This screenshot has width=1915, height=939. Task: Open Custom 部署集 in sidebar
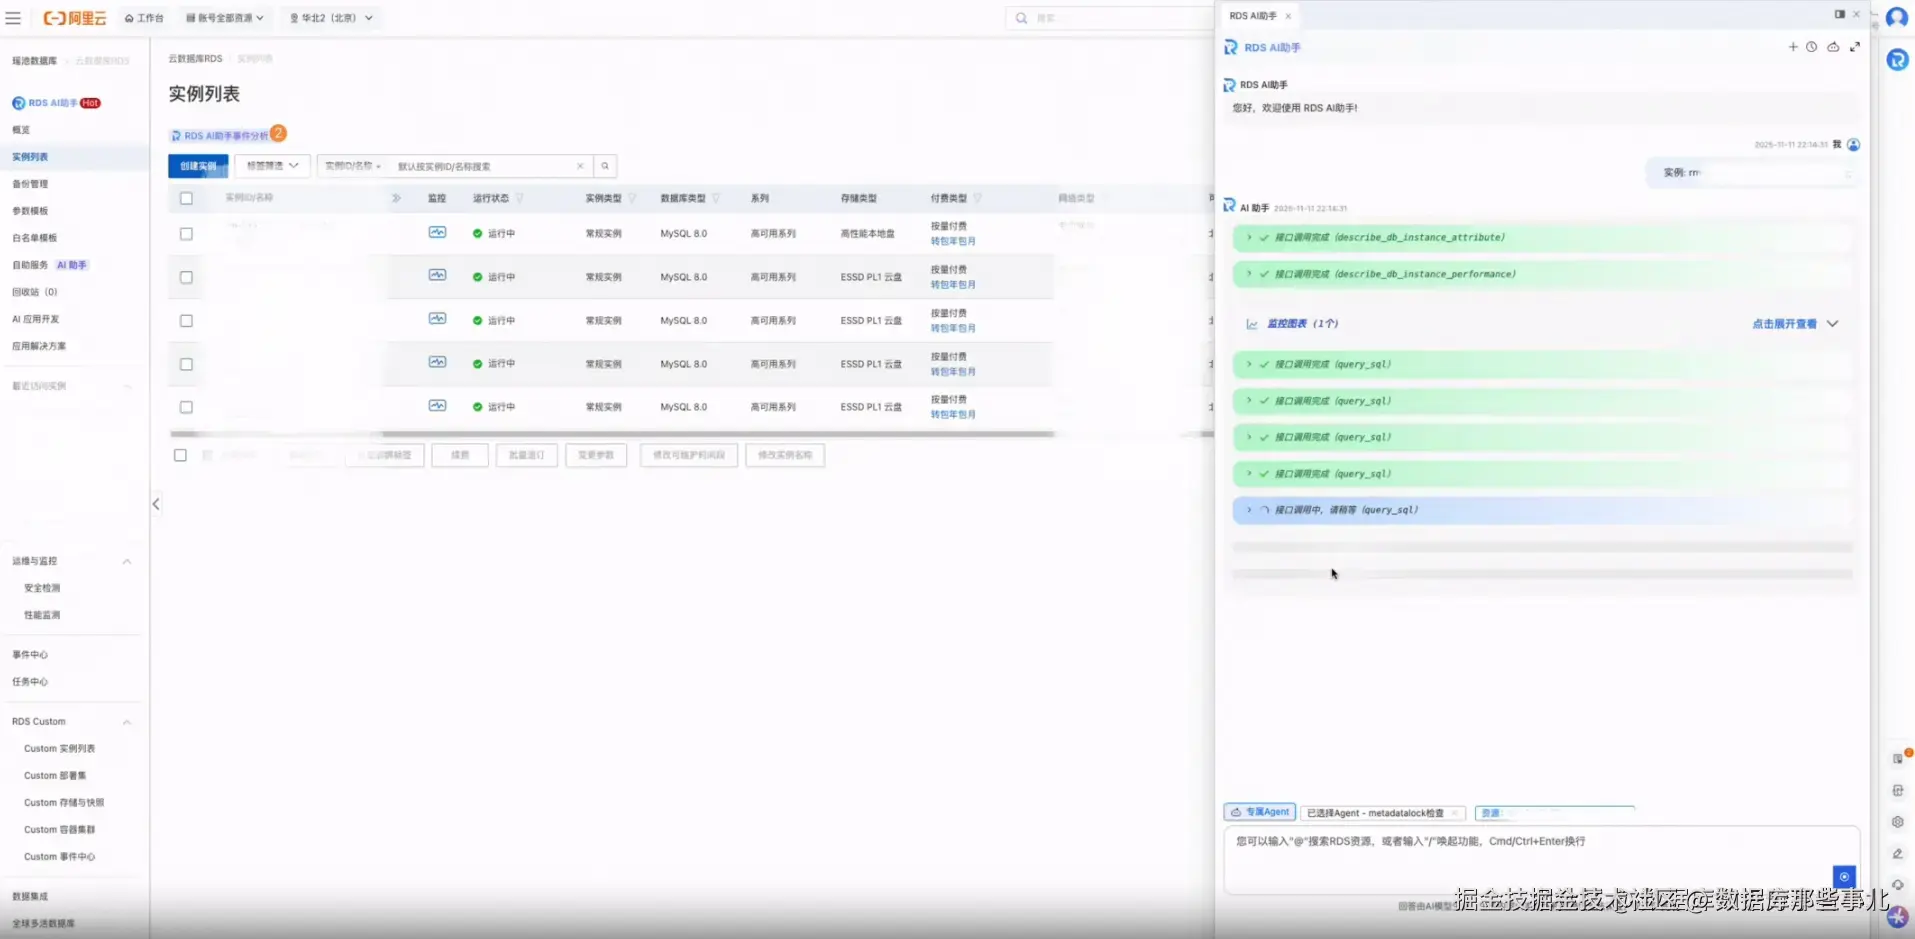[x=55, y=776]
